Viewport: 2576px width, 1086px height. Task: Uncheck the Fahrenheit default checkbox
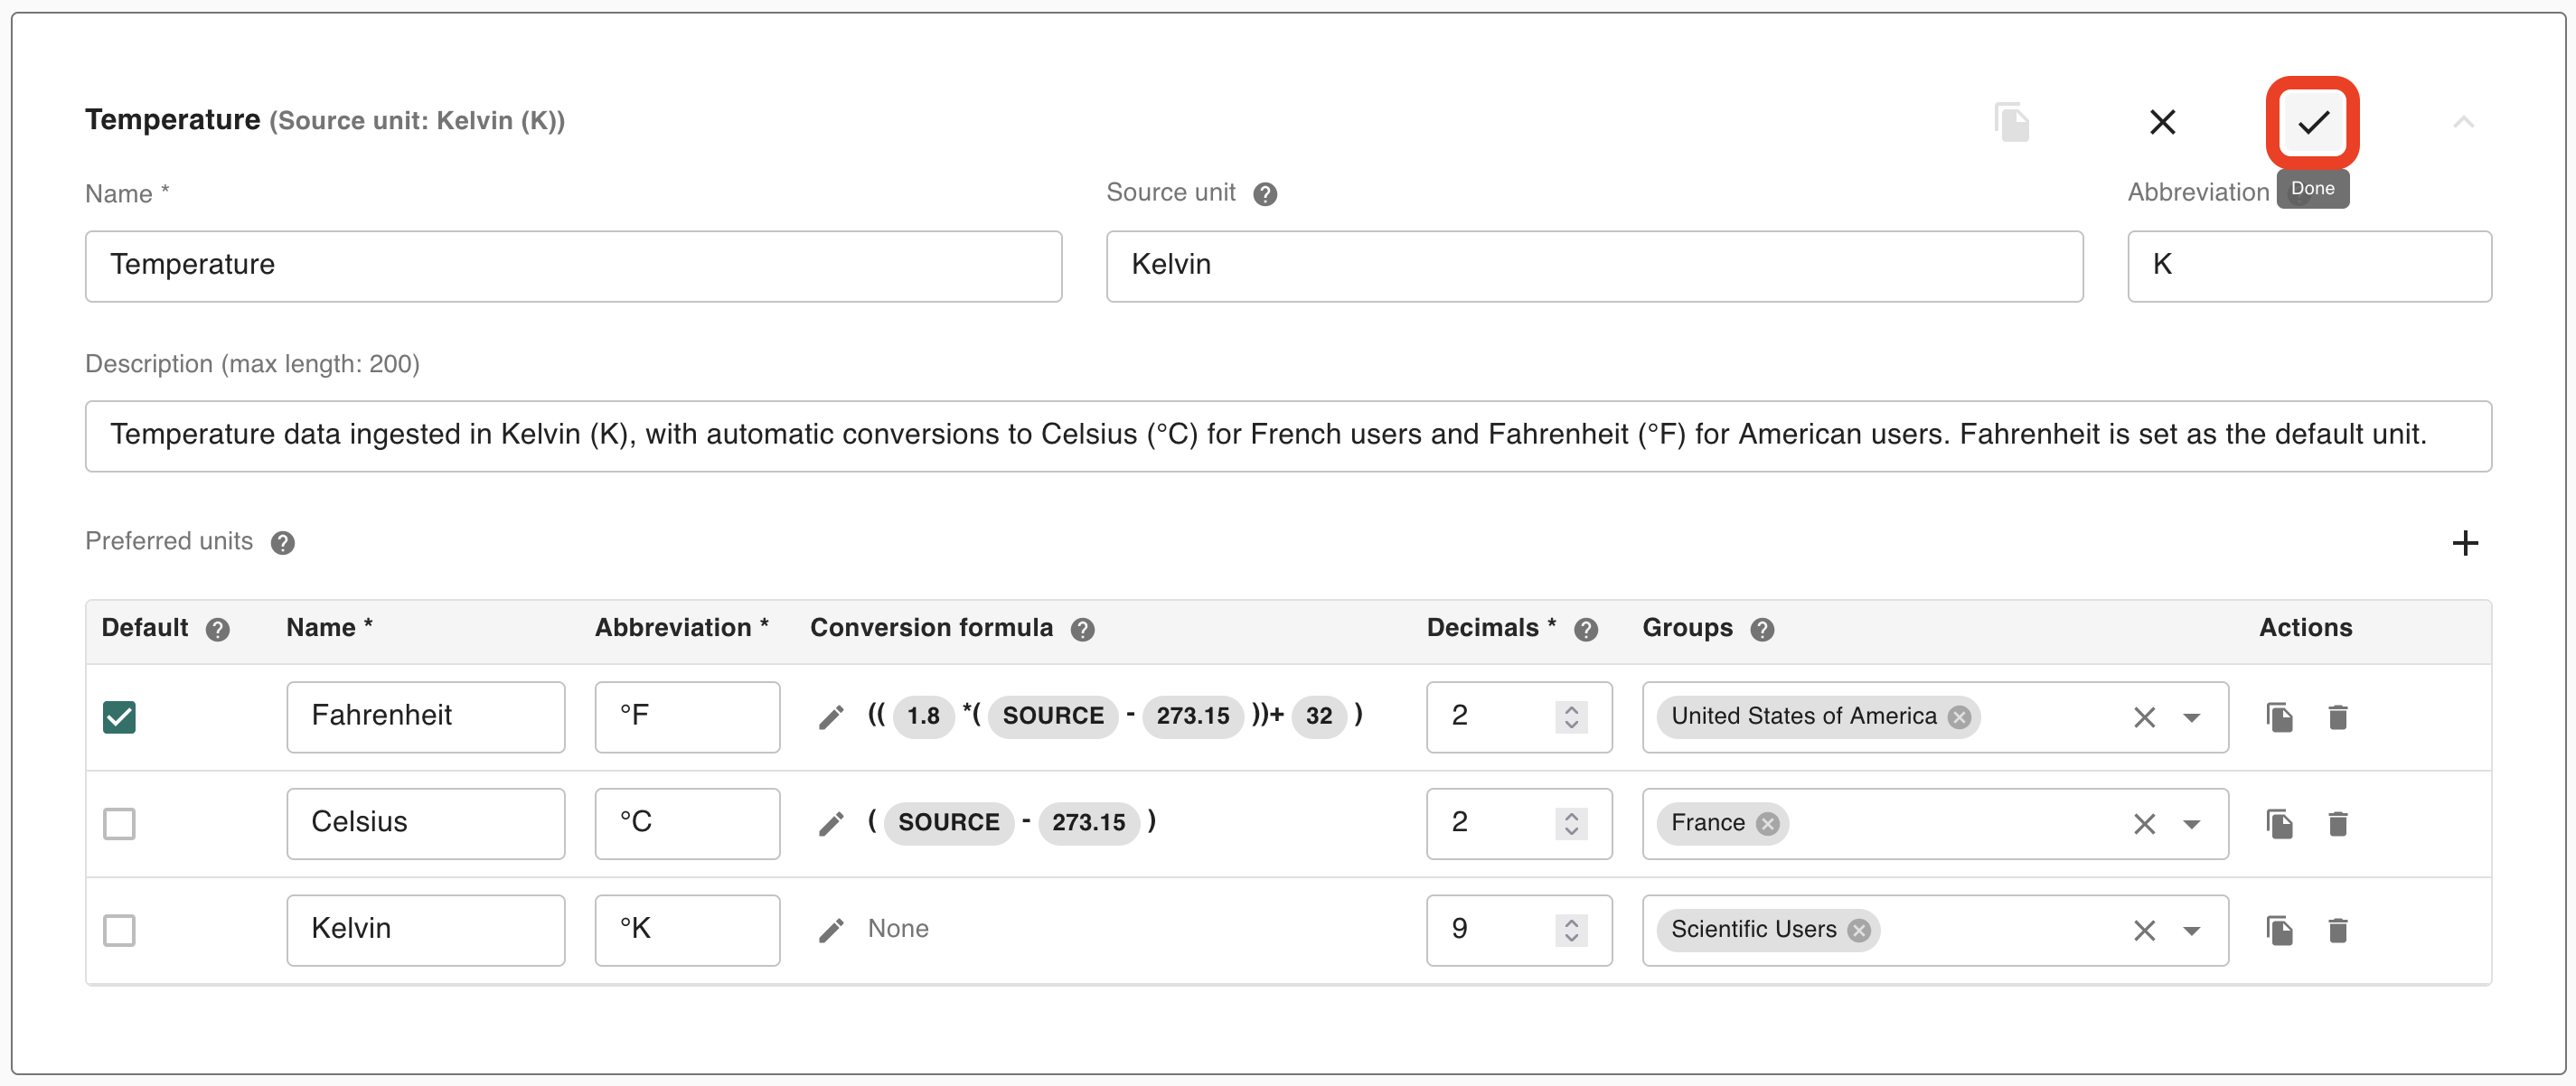pyautogui.click(x=119, y=717)
